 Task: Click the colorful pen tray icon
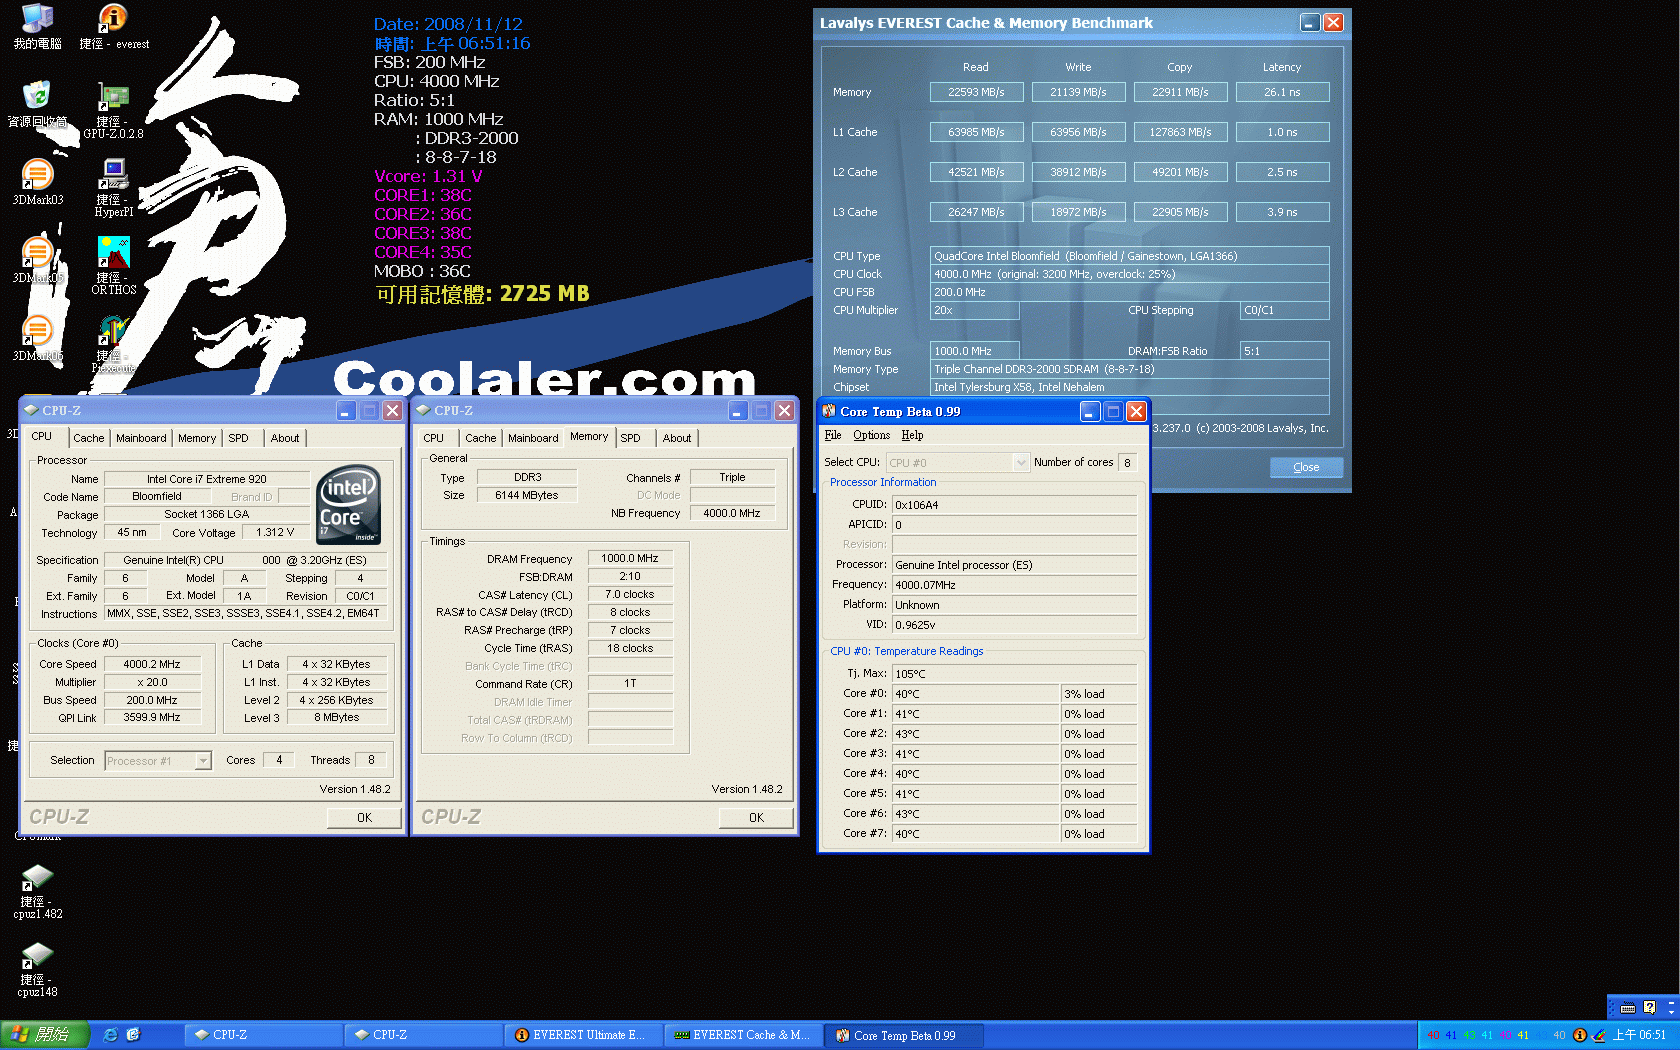1598,1035
